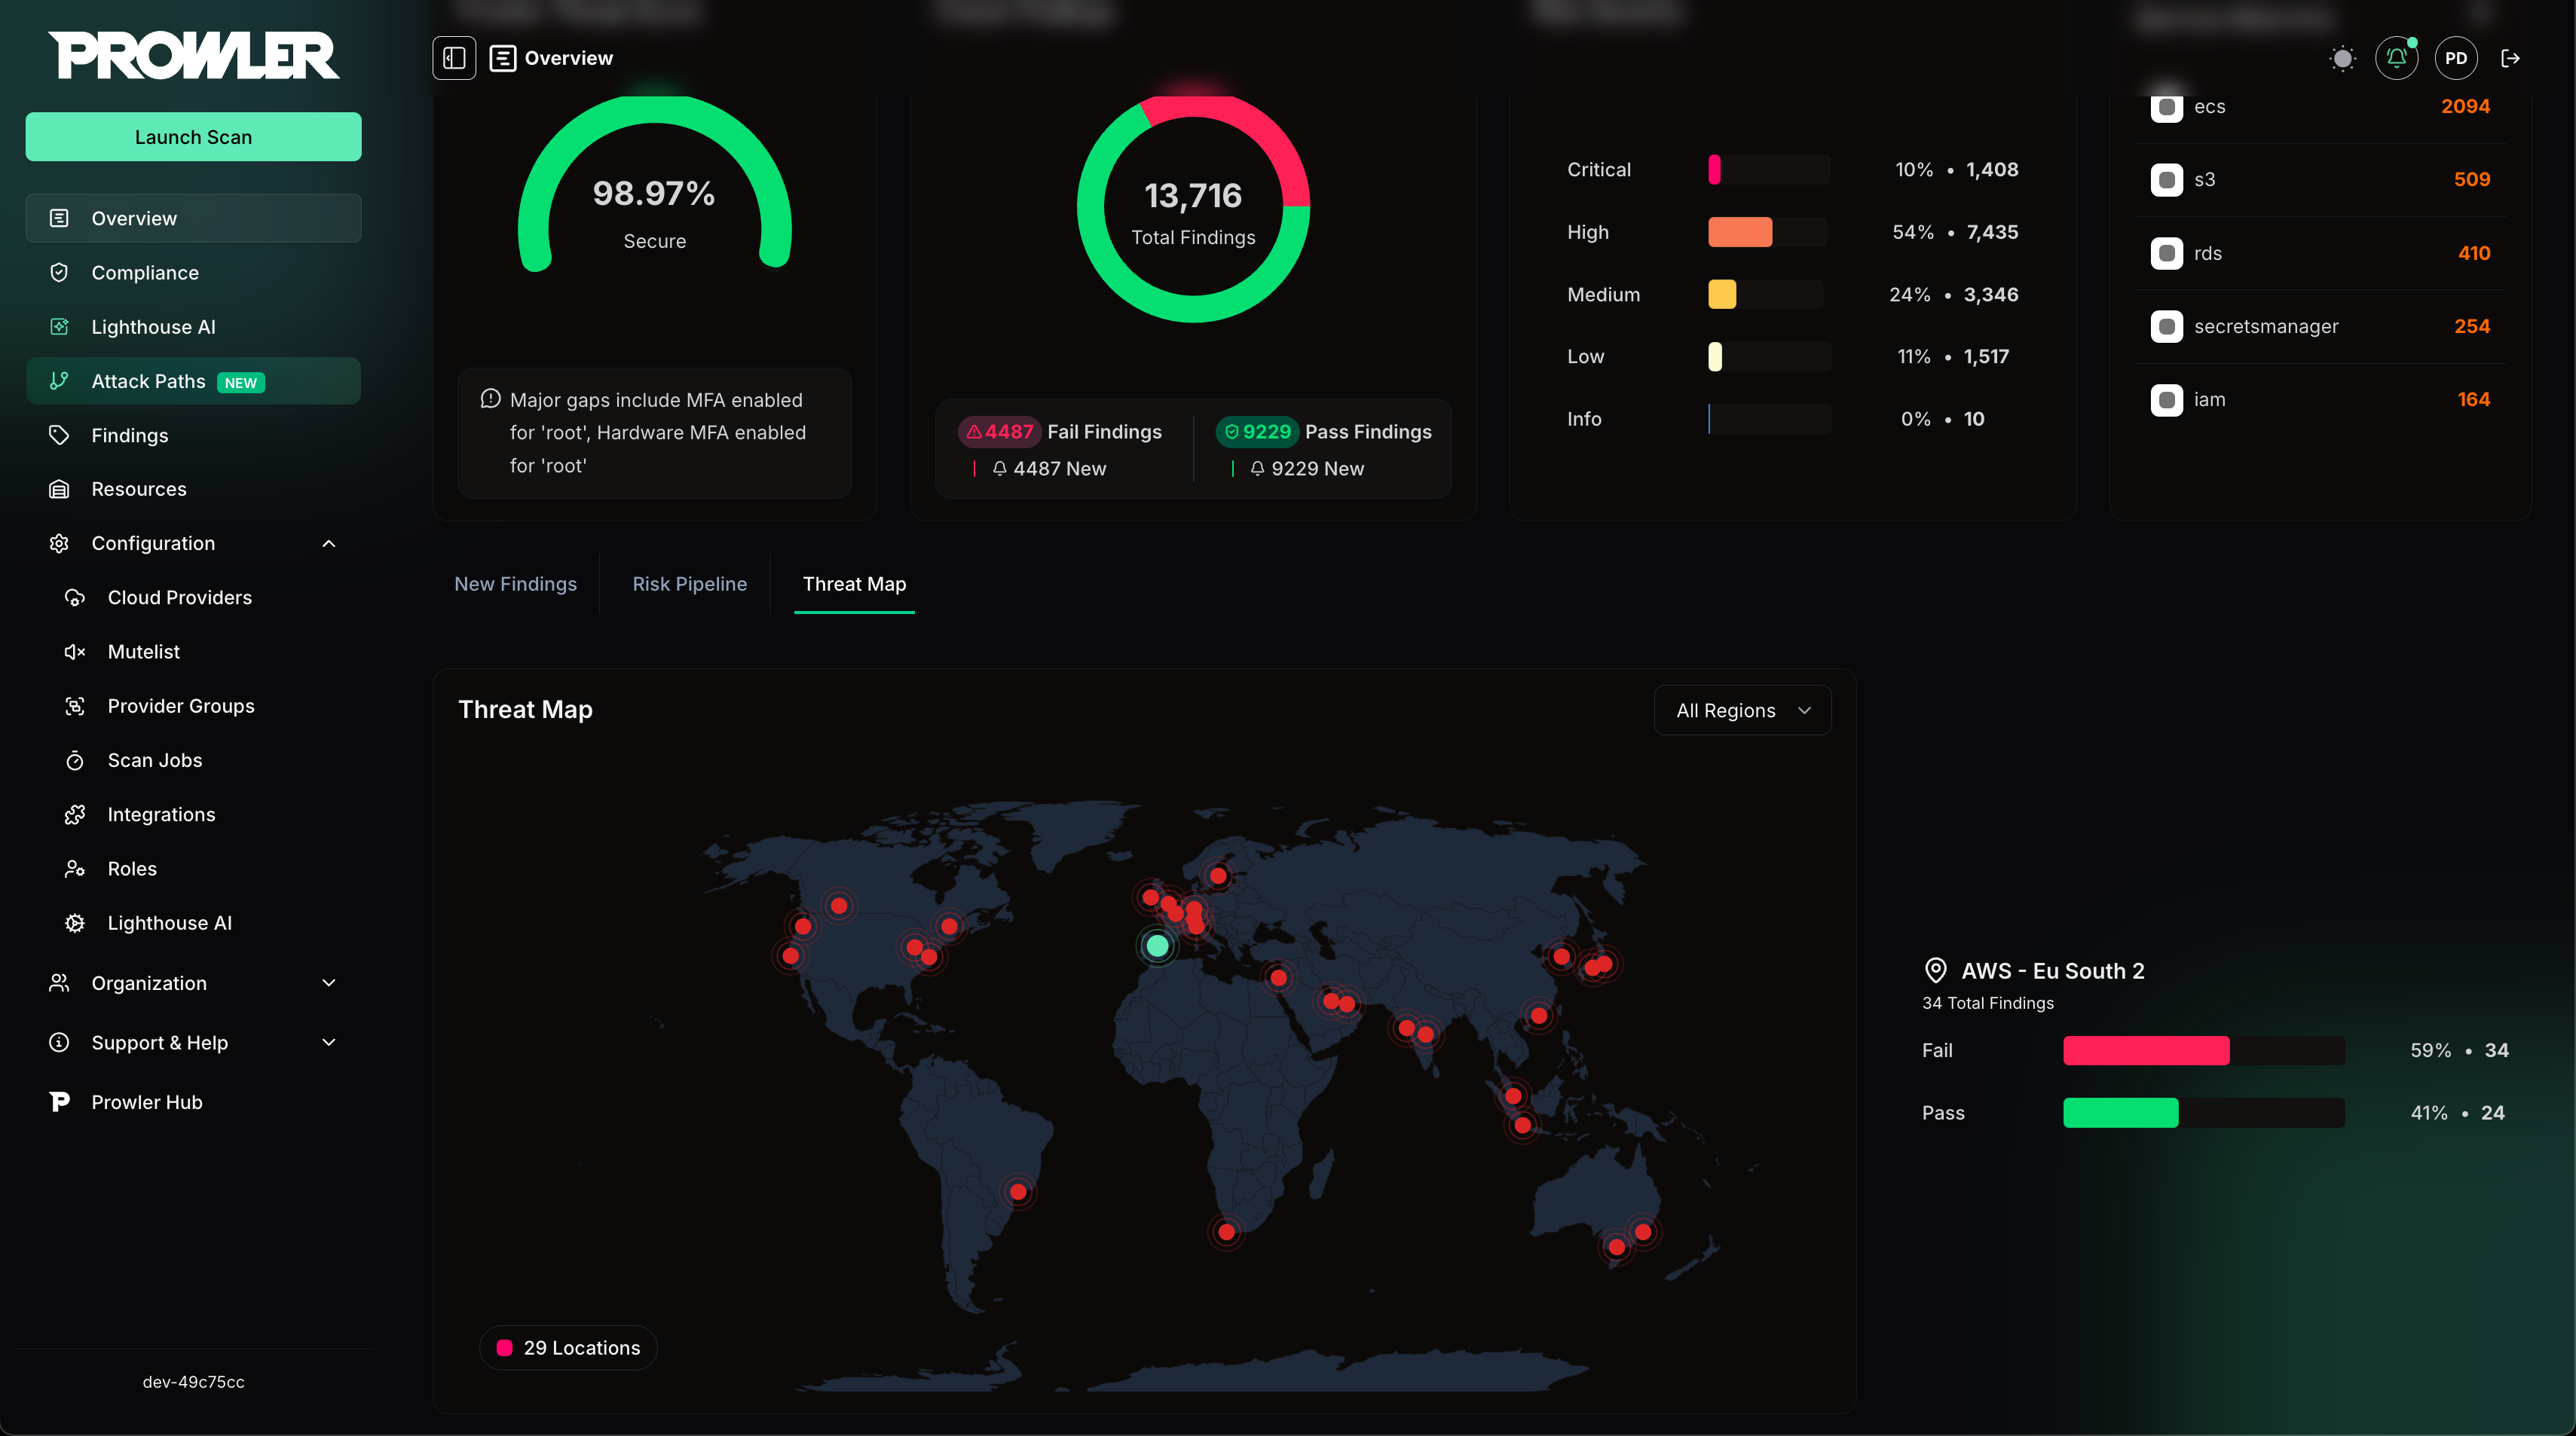Select the Attack Paths sidebar icon
This screenshot has width=2576, height=1436.
pos(59,381)
